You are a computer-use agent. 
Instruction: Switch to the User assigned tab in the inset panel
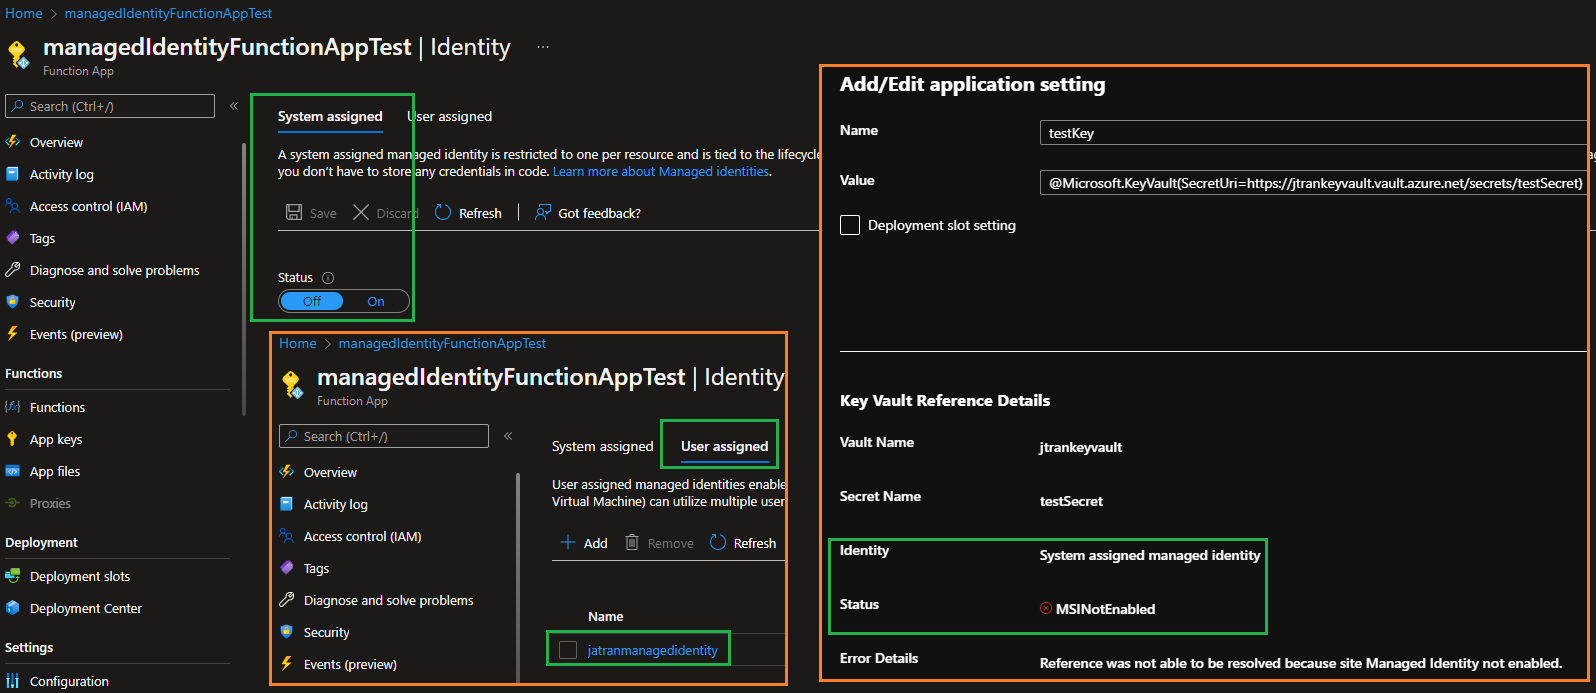[x=725, y=447]
